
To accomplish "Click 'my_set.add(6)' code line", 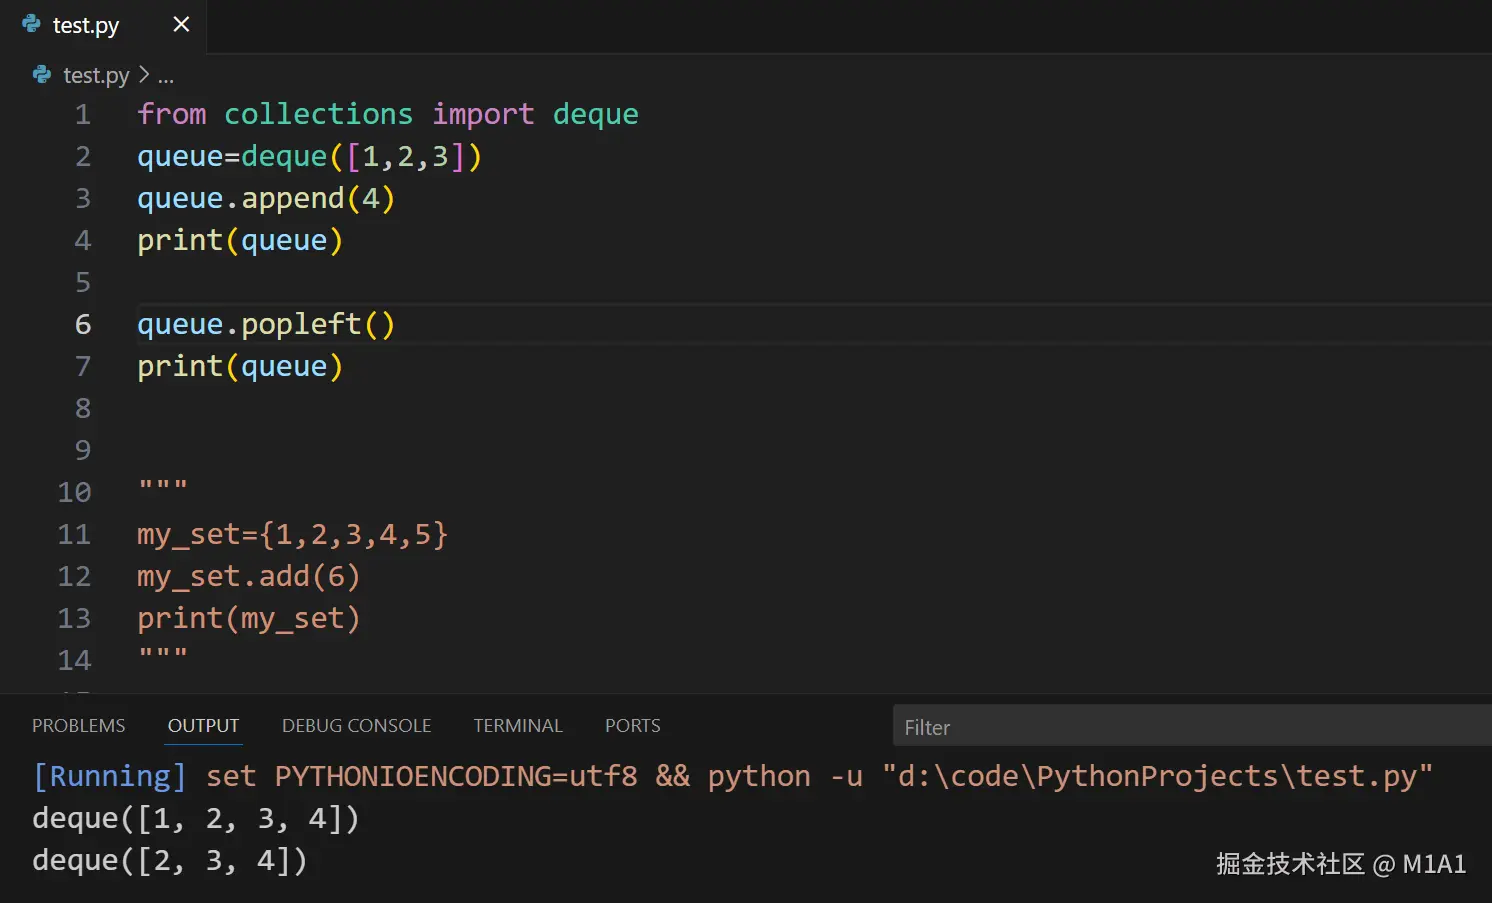I will point(249,577).
